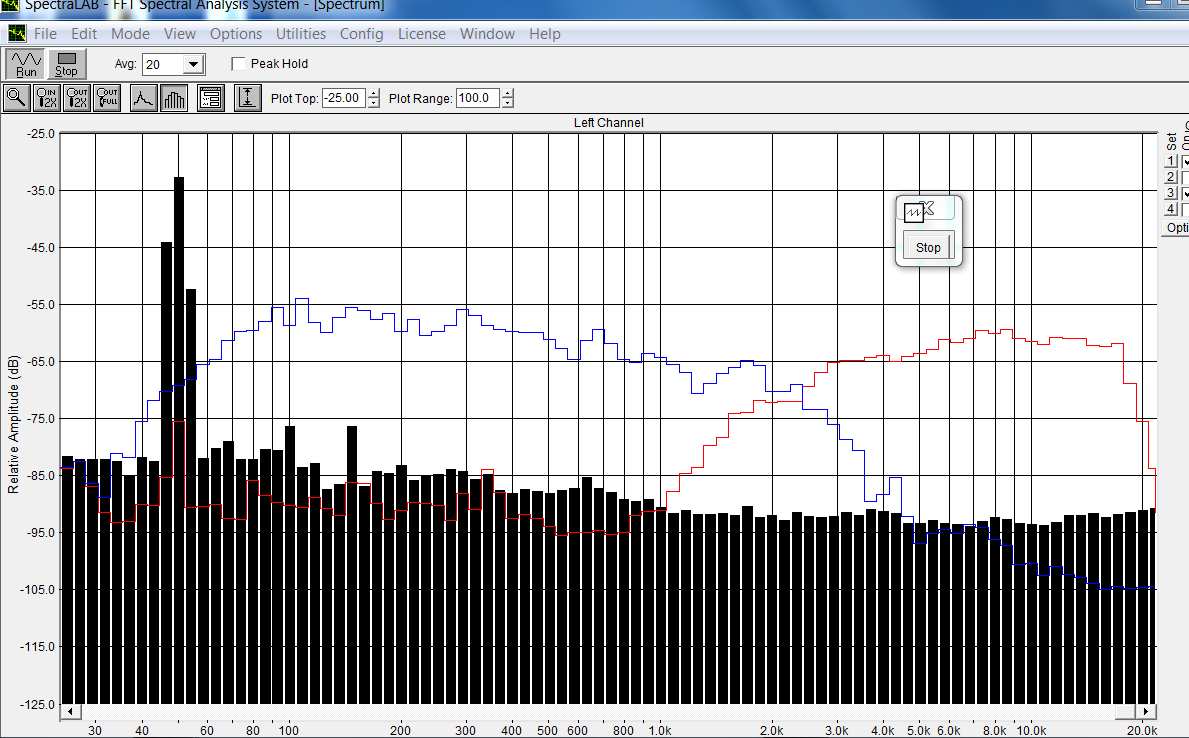Decrease the Plot Range value
The width and height of the screenshot is (1189, 738).
pos(508,103)
